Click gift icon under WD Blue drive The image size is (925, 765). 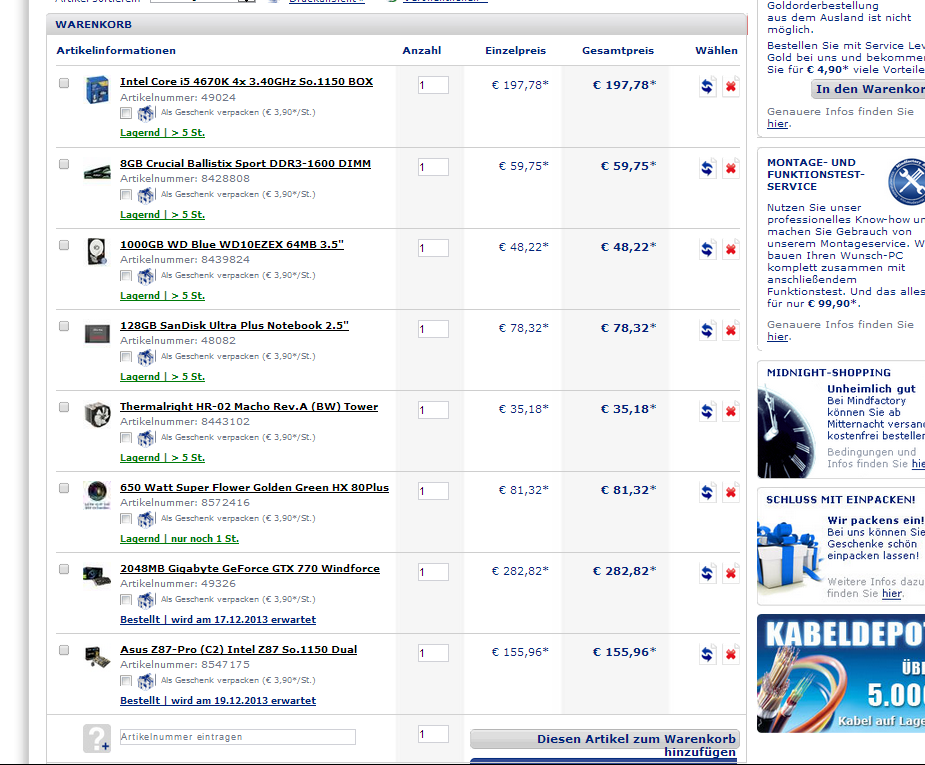pos(146,275)
